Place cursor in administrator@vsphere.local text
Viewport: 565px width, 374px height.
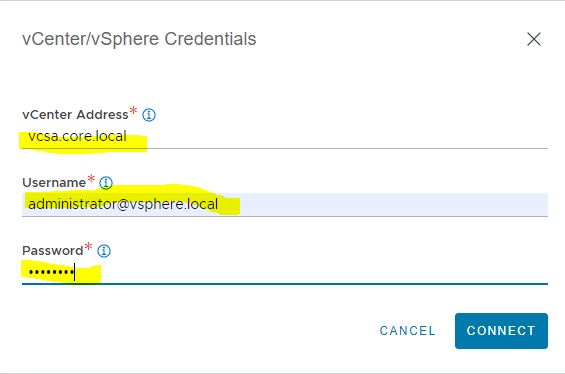pos(123,204)
